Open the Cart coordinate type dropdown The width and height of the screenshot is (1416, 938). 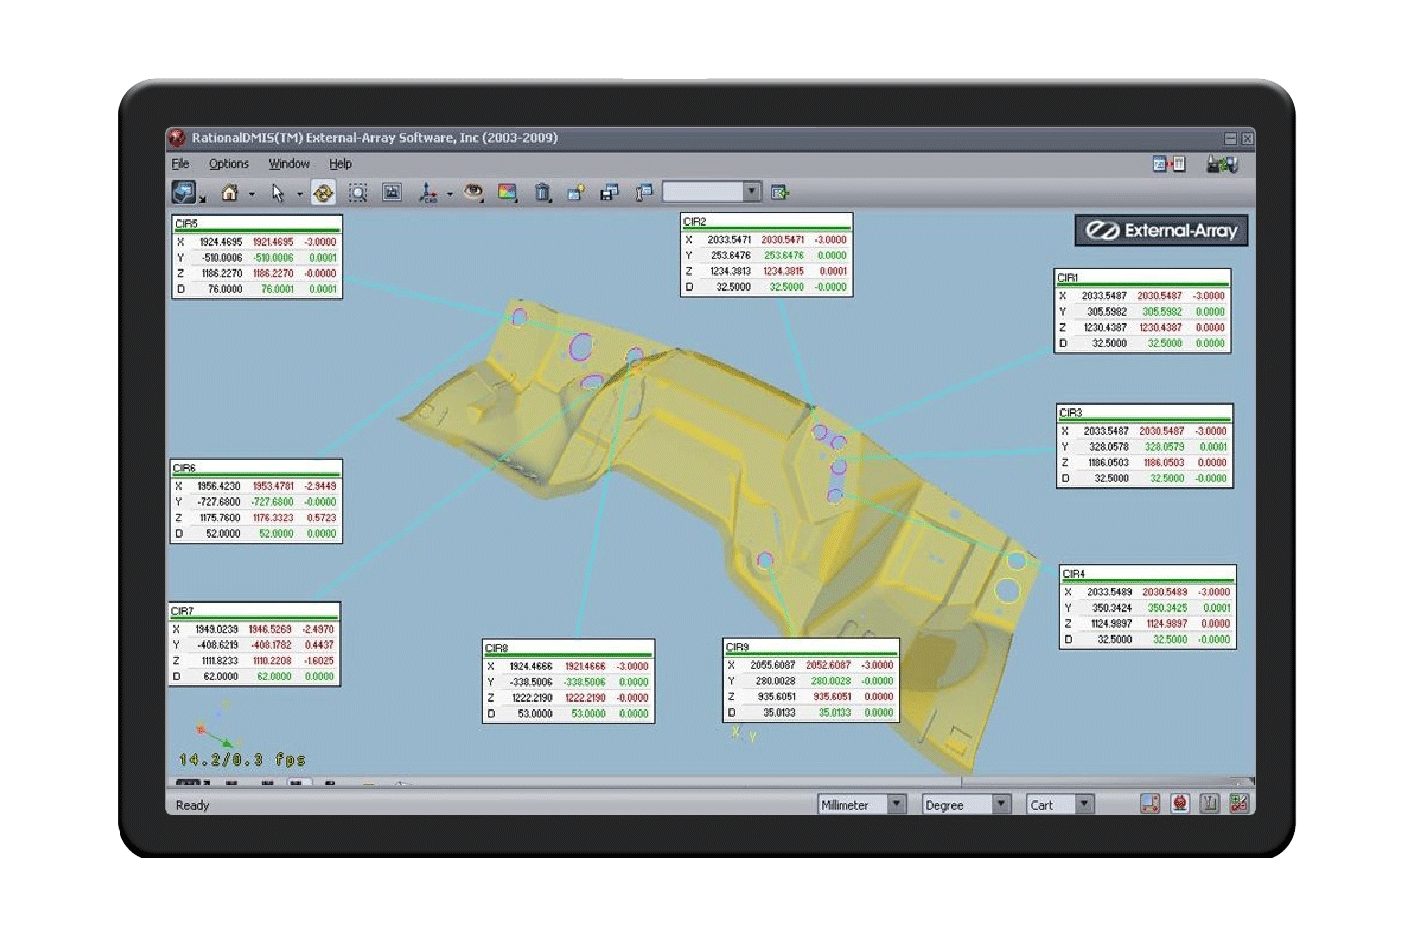click(x=1060, y=804)
